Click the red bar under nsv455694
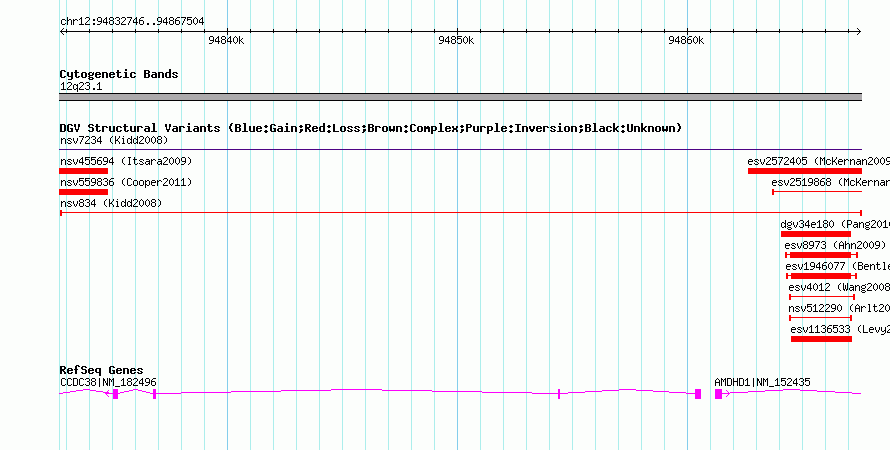 pos(83,171)
